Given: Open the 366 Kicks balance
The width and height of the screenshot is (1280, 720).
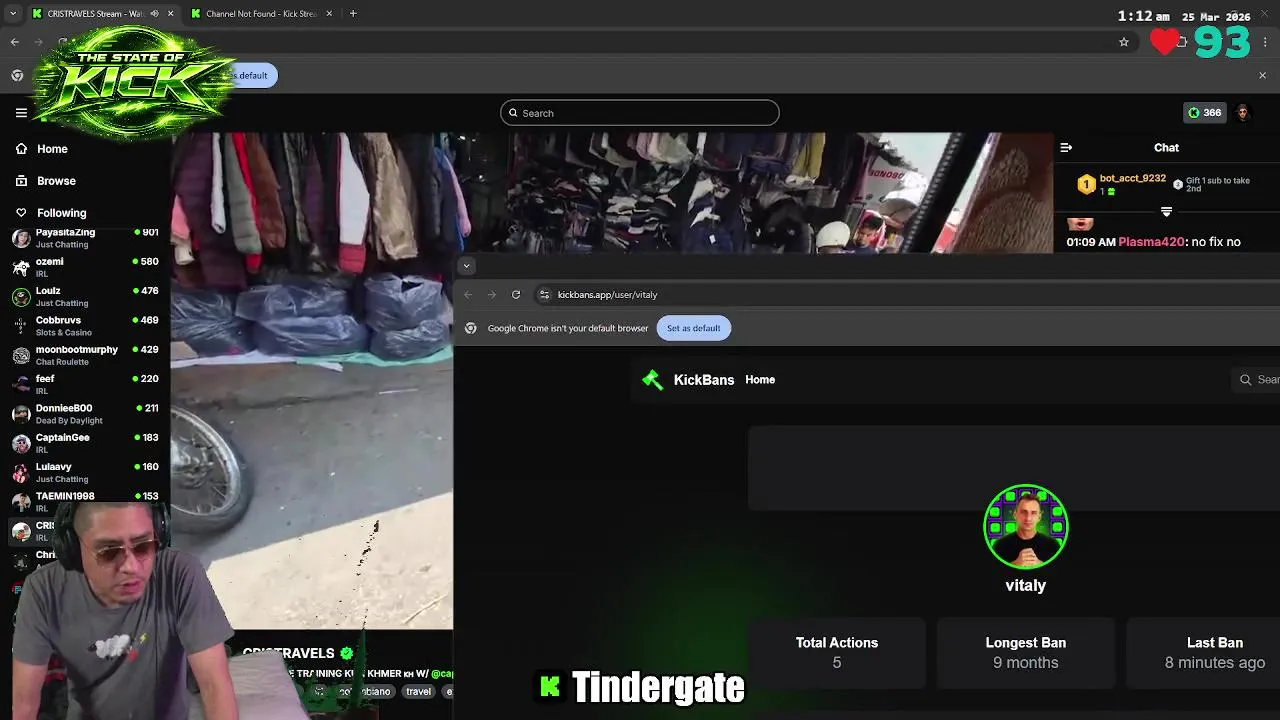Looking at the screenshot, I should [1204, 113].
